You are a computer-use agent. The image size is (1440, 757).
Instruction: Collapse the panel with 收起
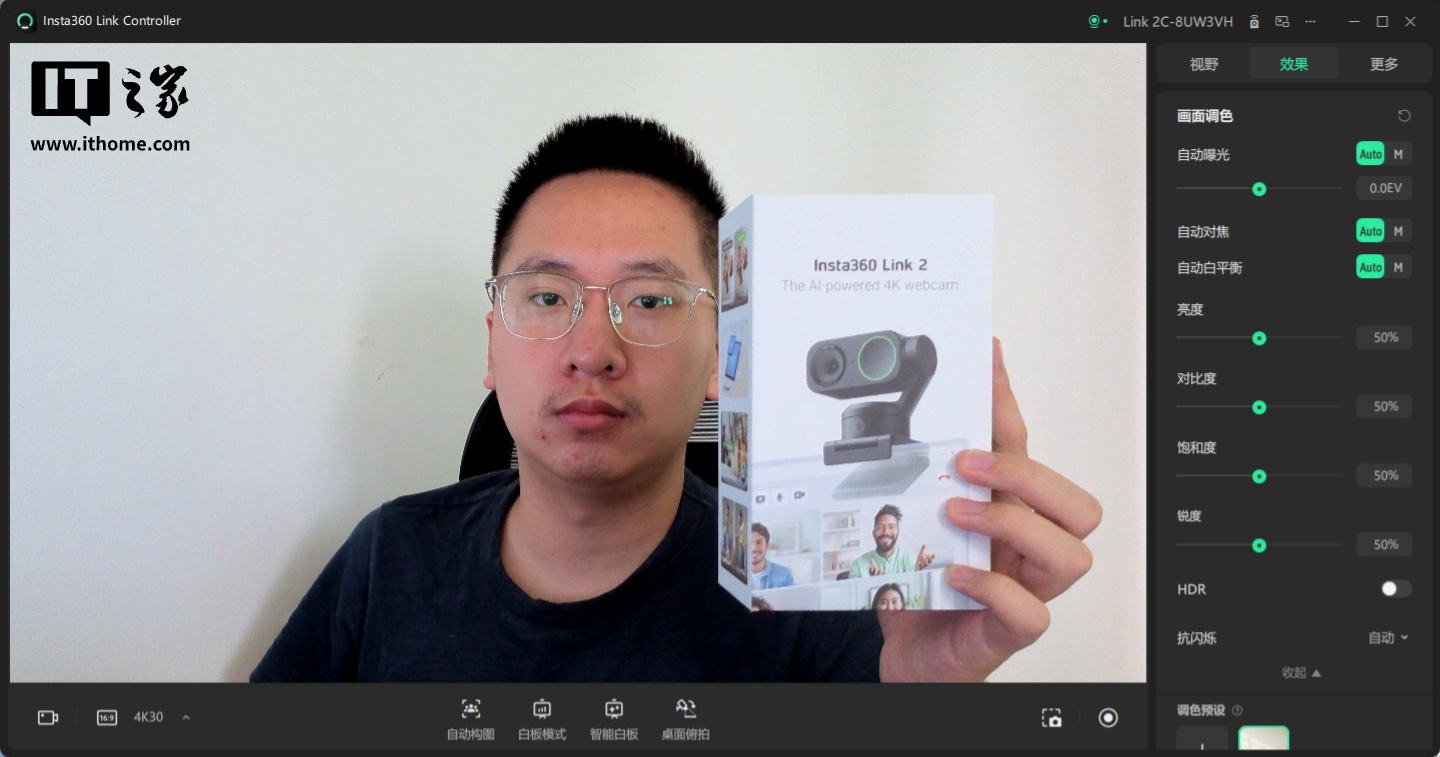(1301, 673)
